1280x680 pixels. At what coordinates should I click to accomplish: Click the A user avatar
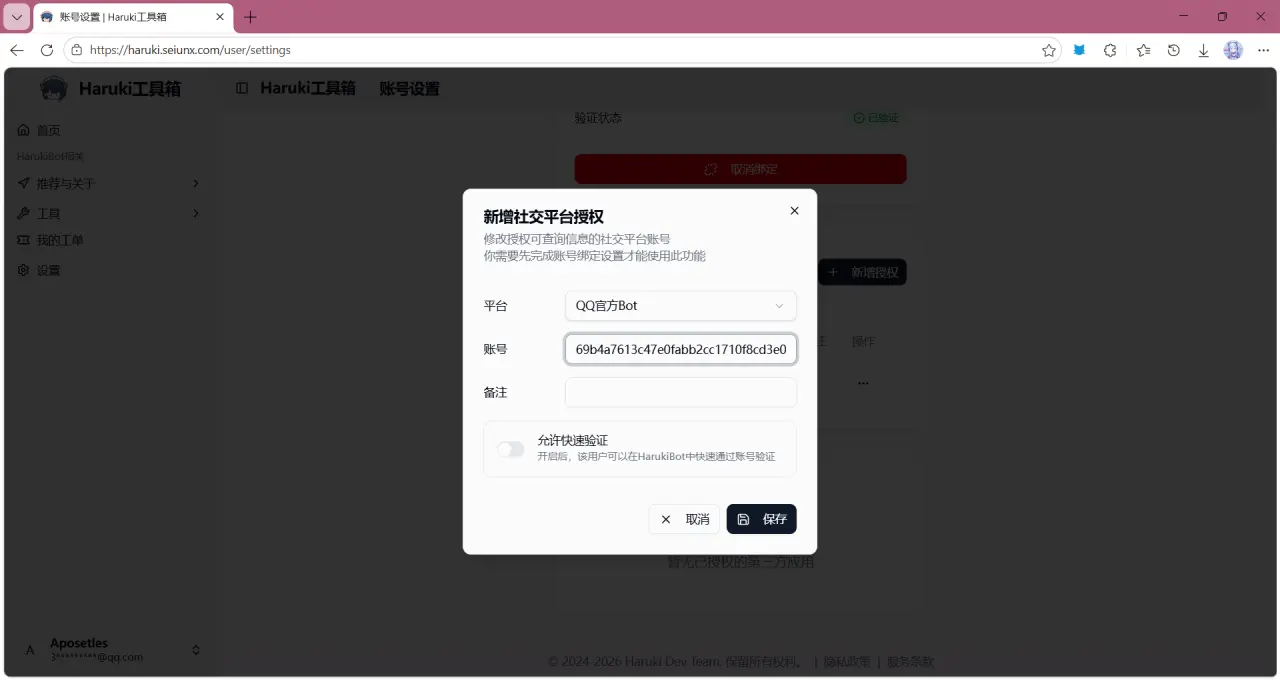coord(30,650)
